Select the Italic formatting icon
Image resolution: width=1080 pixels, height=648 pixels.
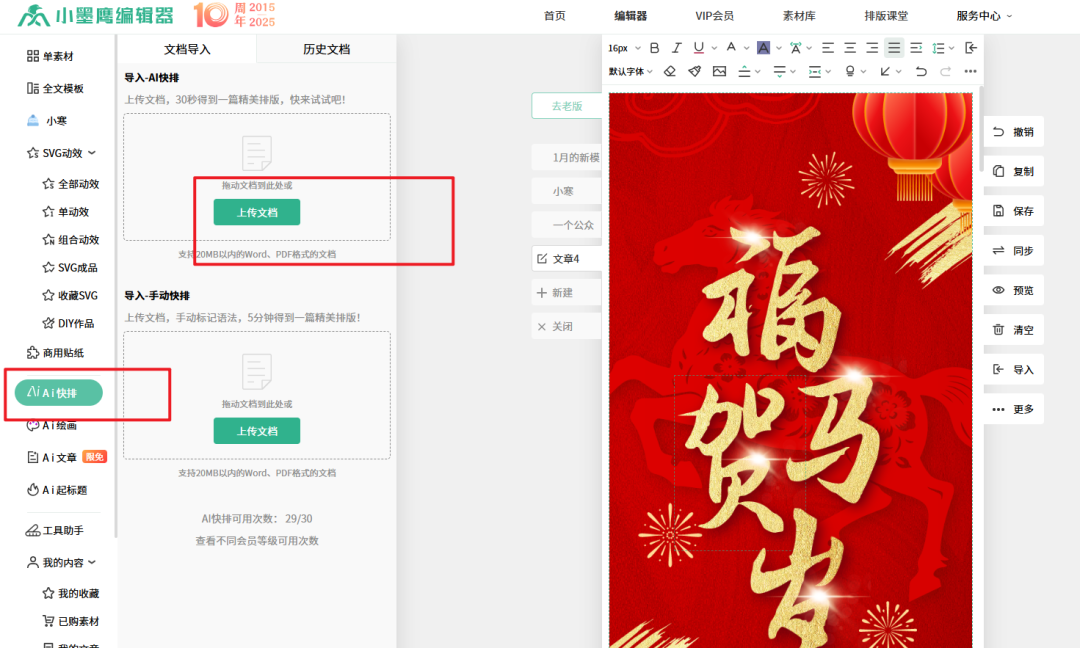click(x=676, y=47)
